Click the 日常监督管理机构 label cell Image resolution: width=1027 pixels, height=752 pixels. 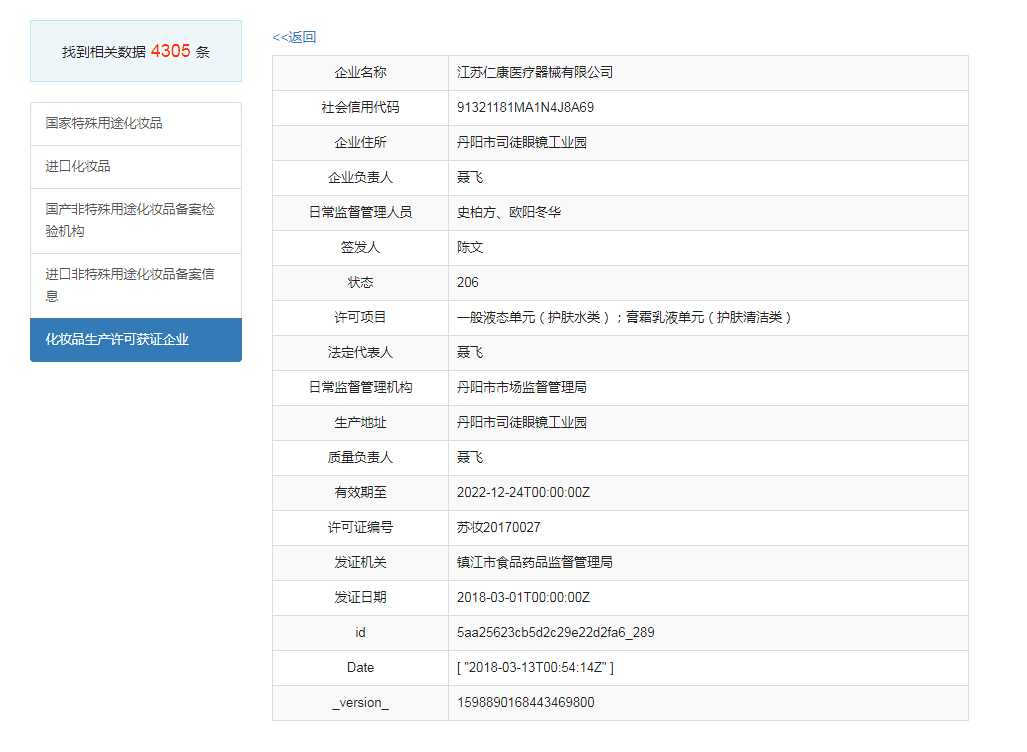(360, 388)
